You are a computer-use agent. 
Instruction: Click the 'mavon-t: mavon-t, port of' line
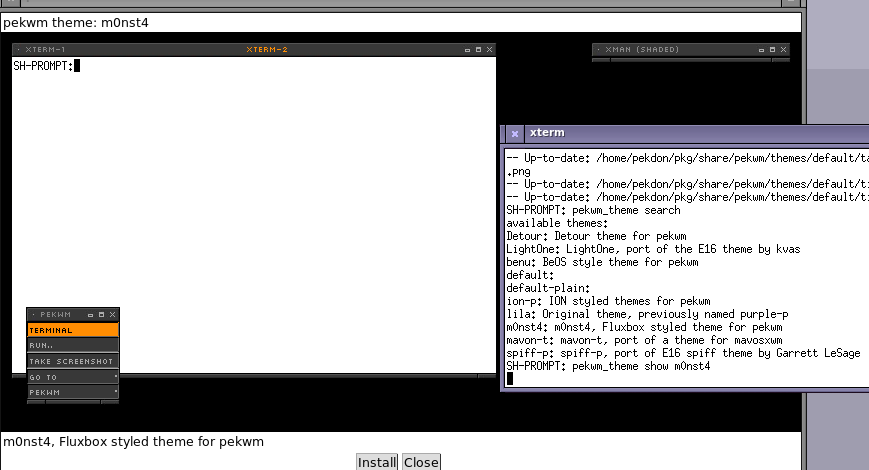[644, 340]
